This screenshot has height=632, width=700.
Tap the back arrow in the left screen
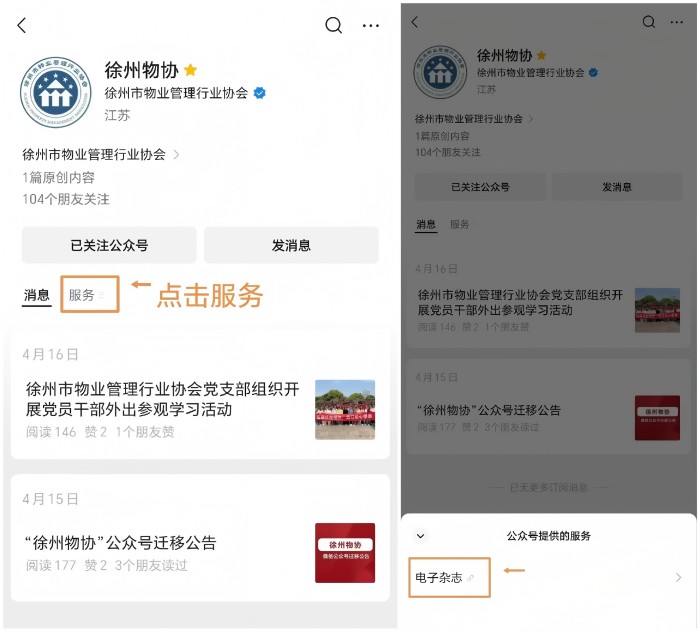[22, 25]
